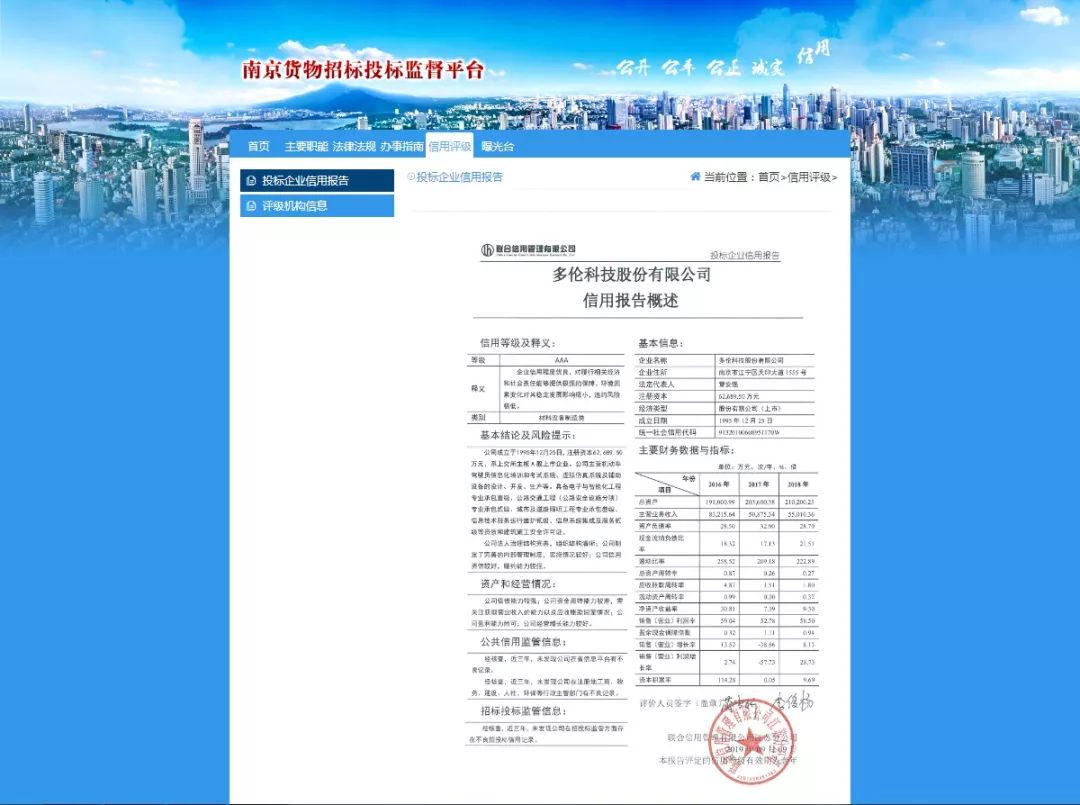
Task: Click the 注册资本 row label
Action: (652, 397)
